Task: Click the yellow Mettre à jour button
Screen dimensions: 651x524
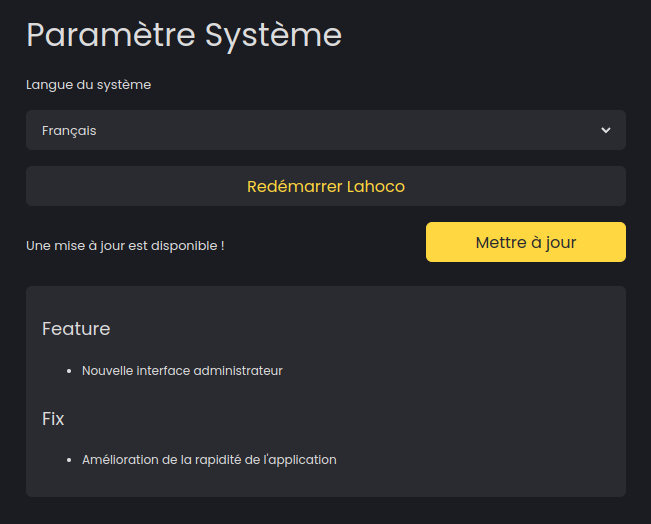Action: click(525, 242)
